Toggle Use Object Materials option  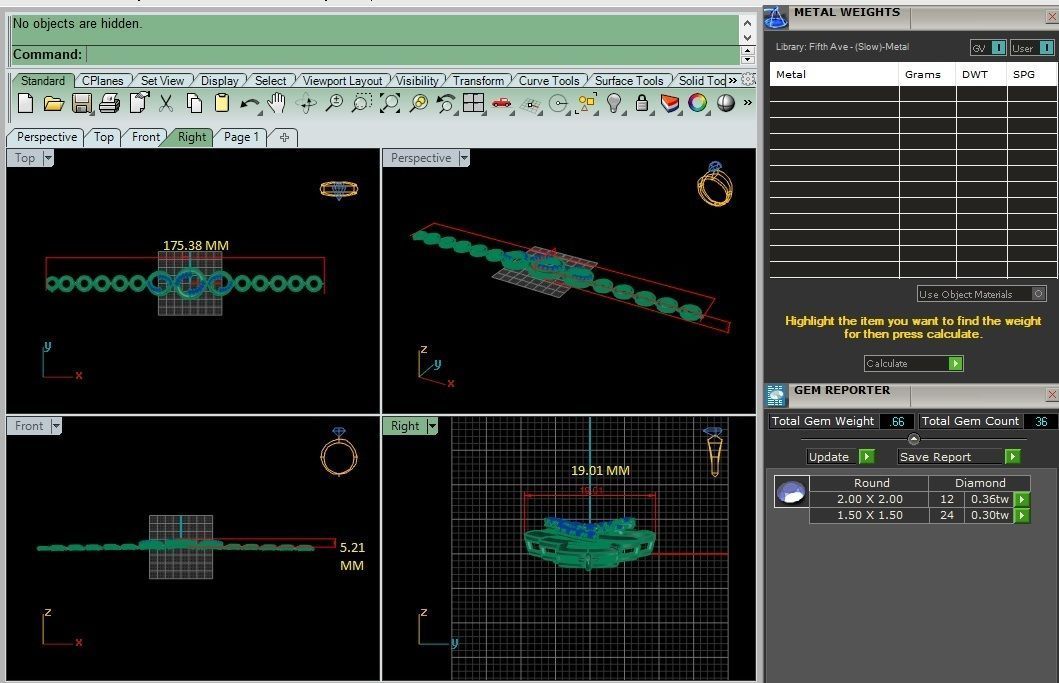982,294
